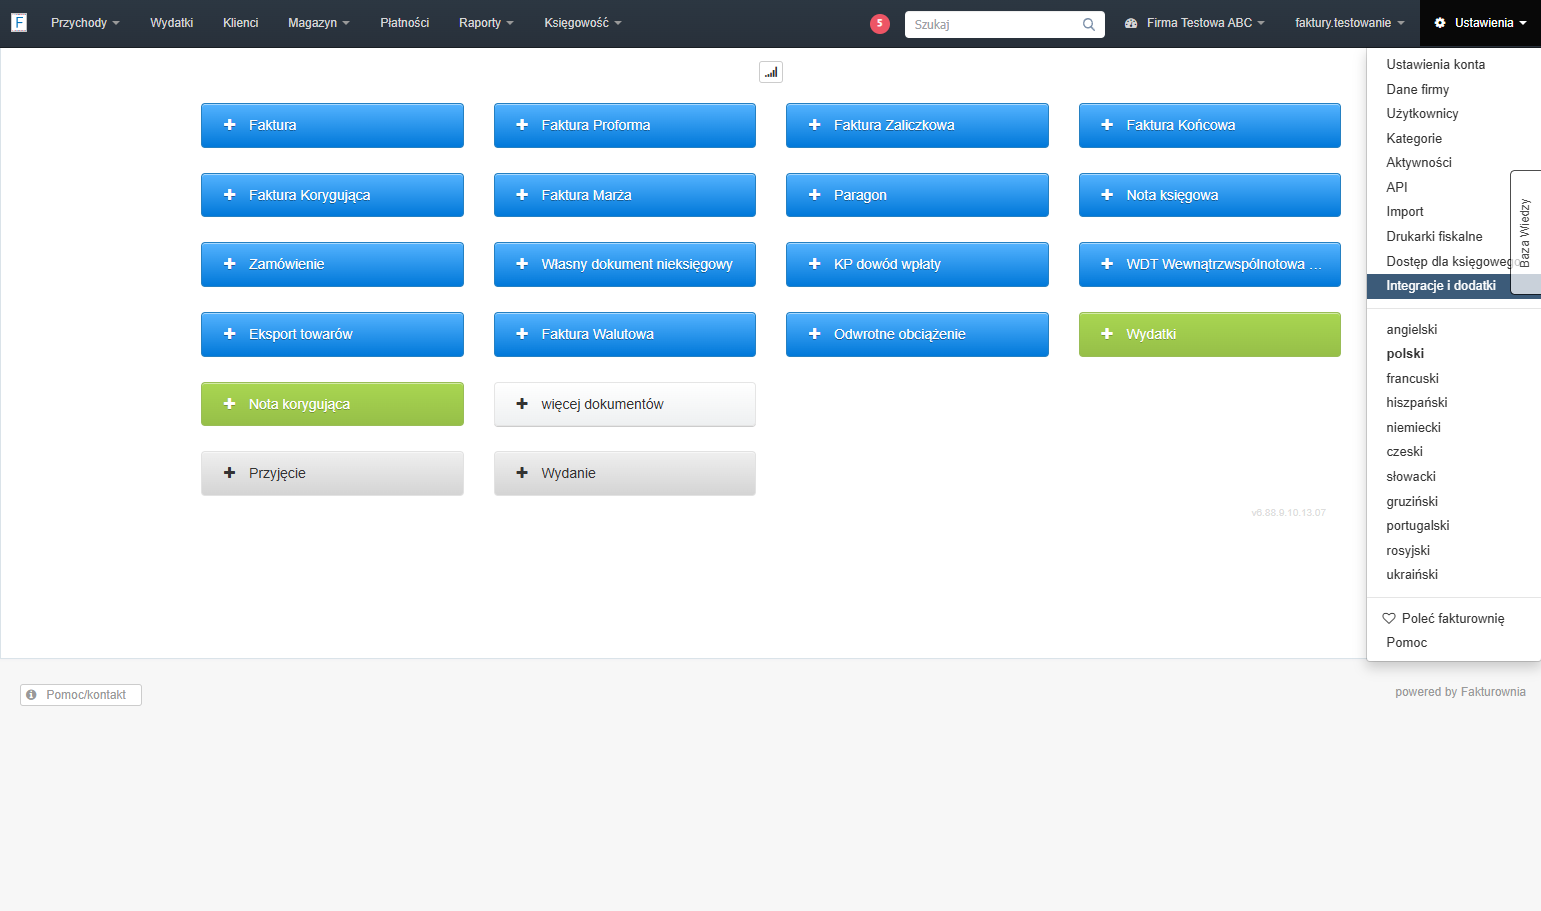Click the Przyjęcie warehouse button
Image resolution: width=1541 pixels, height=911 pixels.
(332, 473)
